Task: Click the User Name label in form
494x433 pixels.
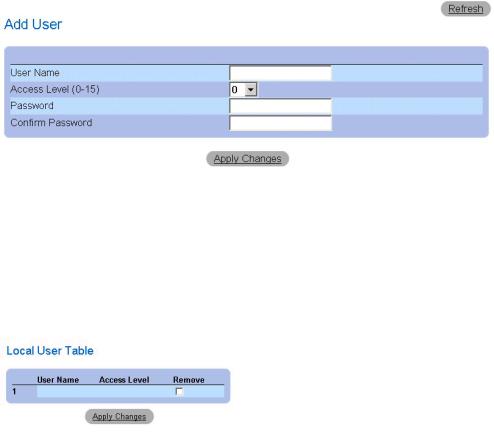Action: coord(35,73)
